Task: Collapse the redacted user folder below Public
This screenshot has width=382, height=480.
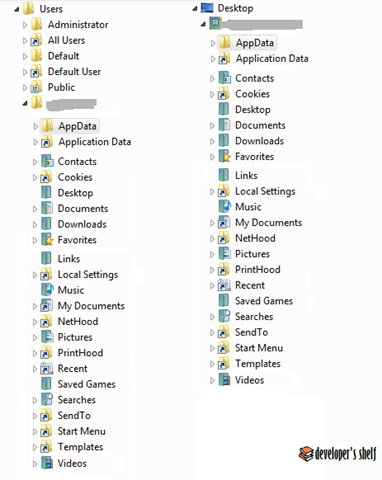Action: 25,103
